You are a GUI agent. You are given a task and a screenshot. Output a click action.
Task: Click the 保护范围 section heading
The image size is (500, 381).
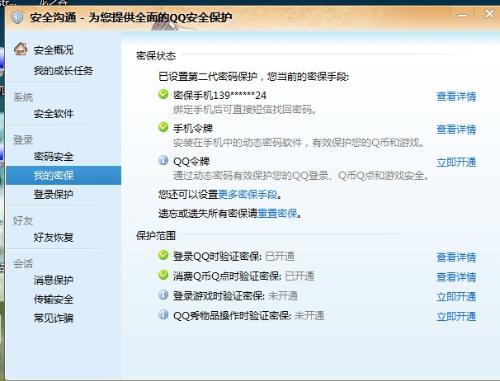click(x=156, y=236)
